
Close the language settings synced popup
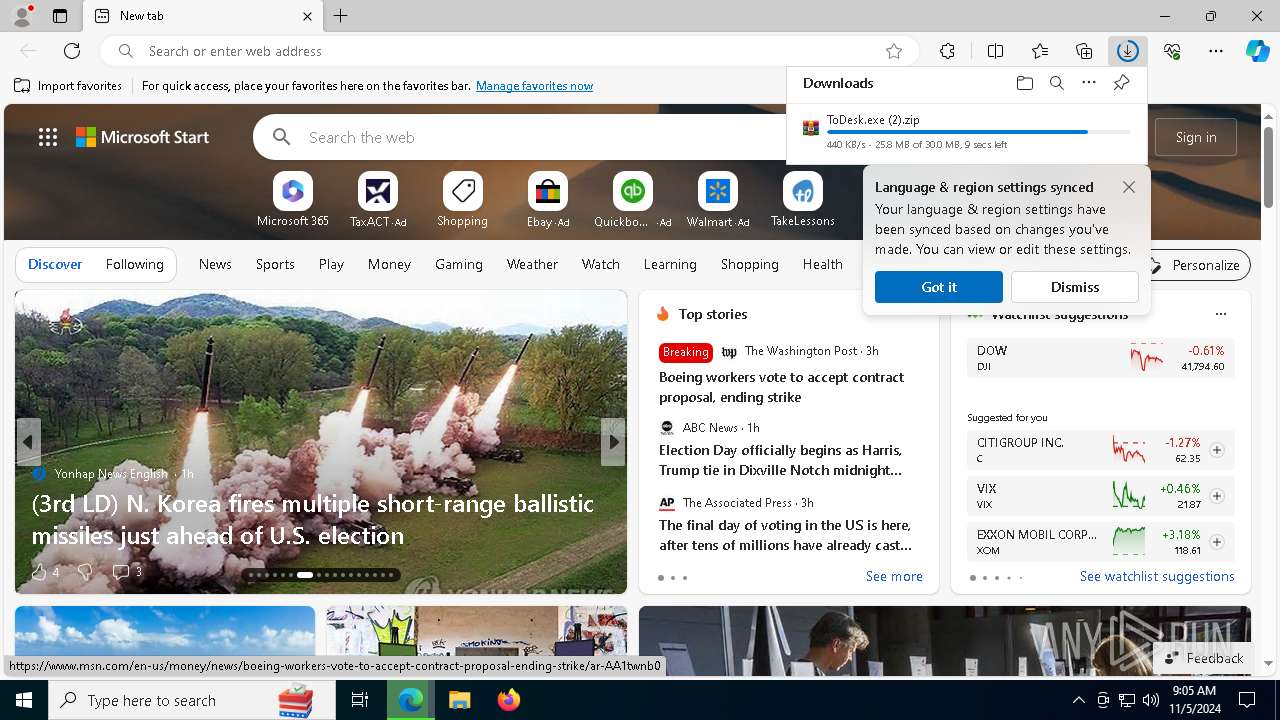pyautogui.click(x=1129, y=187)
